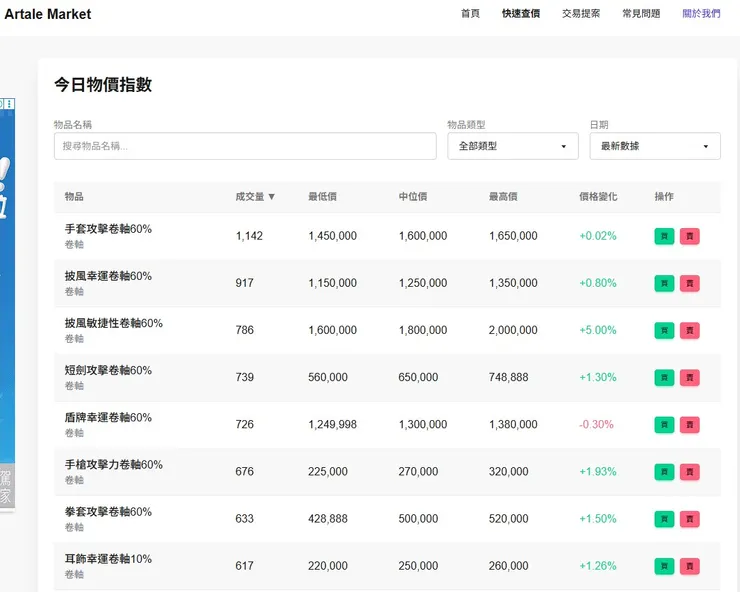
Task: Open the ad options icon on left banner
Action: [x=9, y=104]
